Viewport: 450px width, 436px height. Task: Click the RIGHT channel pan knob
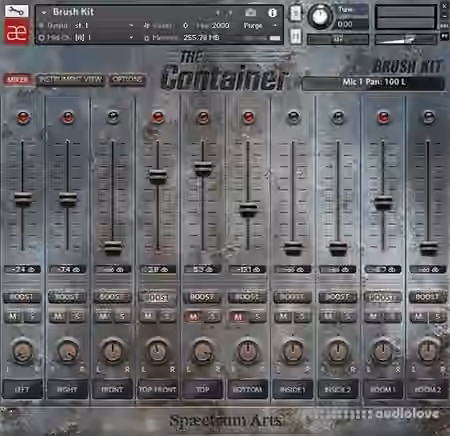[x=67, y=351]
